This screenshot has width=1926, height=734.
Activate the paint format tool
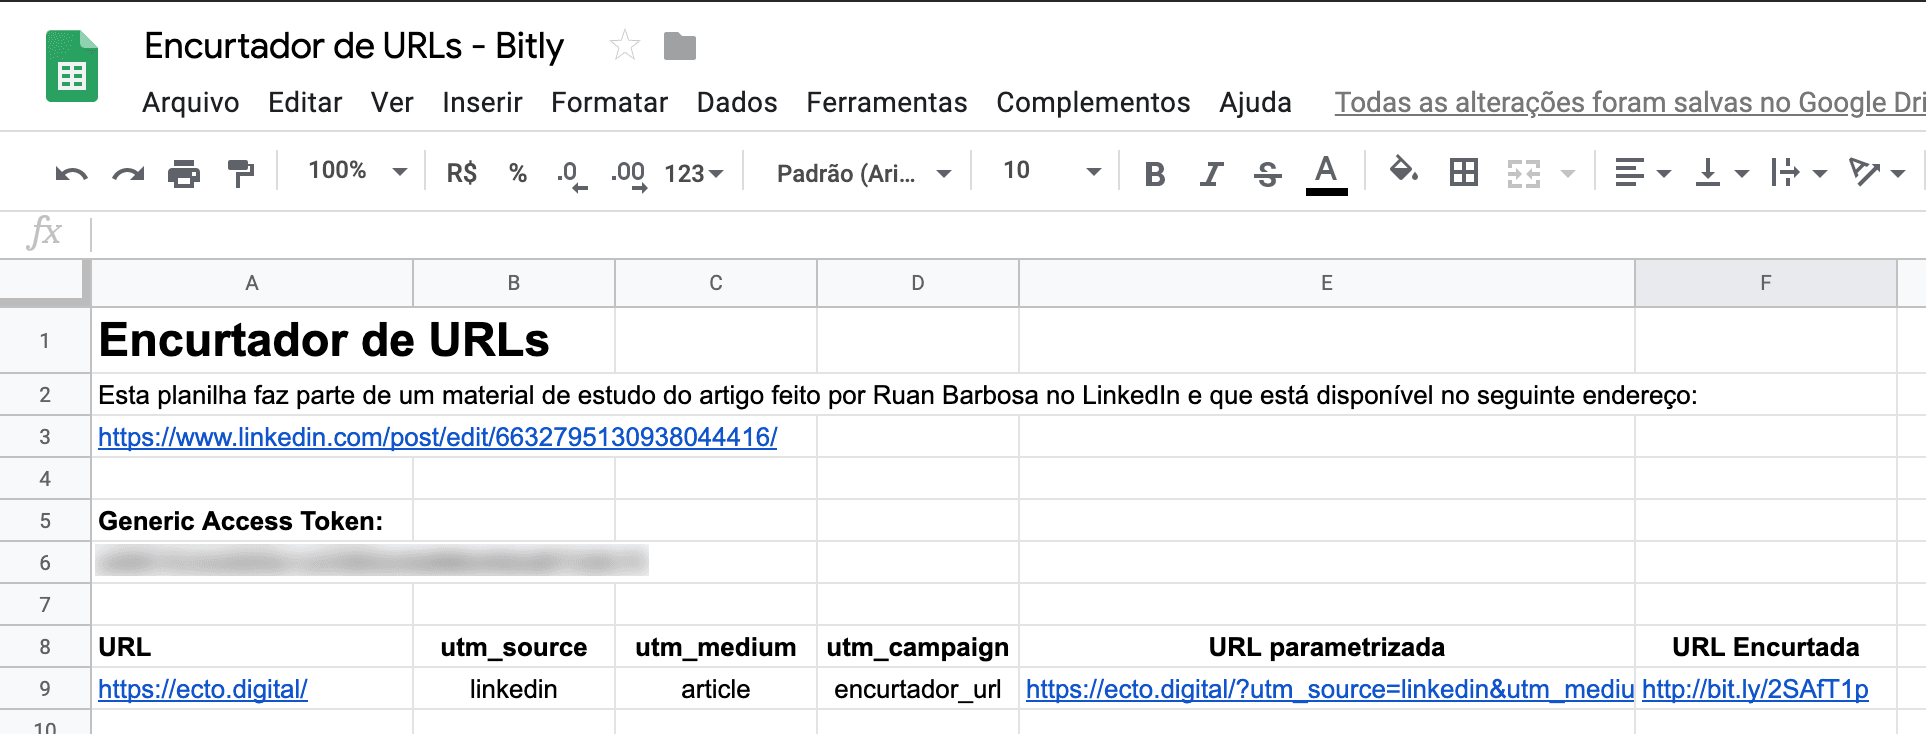pos(241,174)
